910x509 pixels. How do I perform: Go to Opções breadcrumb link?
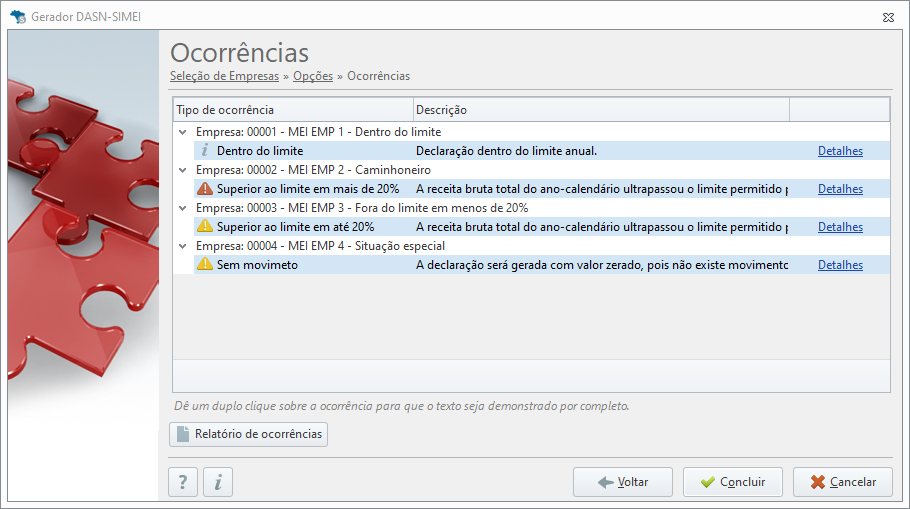click(x=313, y=76)
